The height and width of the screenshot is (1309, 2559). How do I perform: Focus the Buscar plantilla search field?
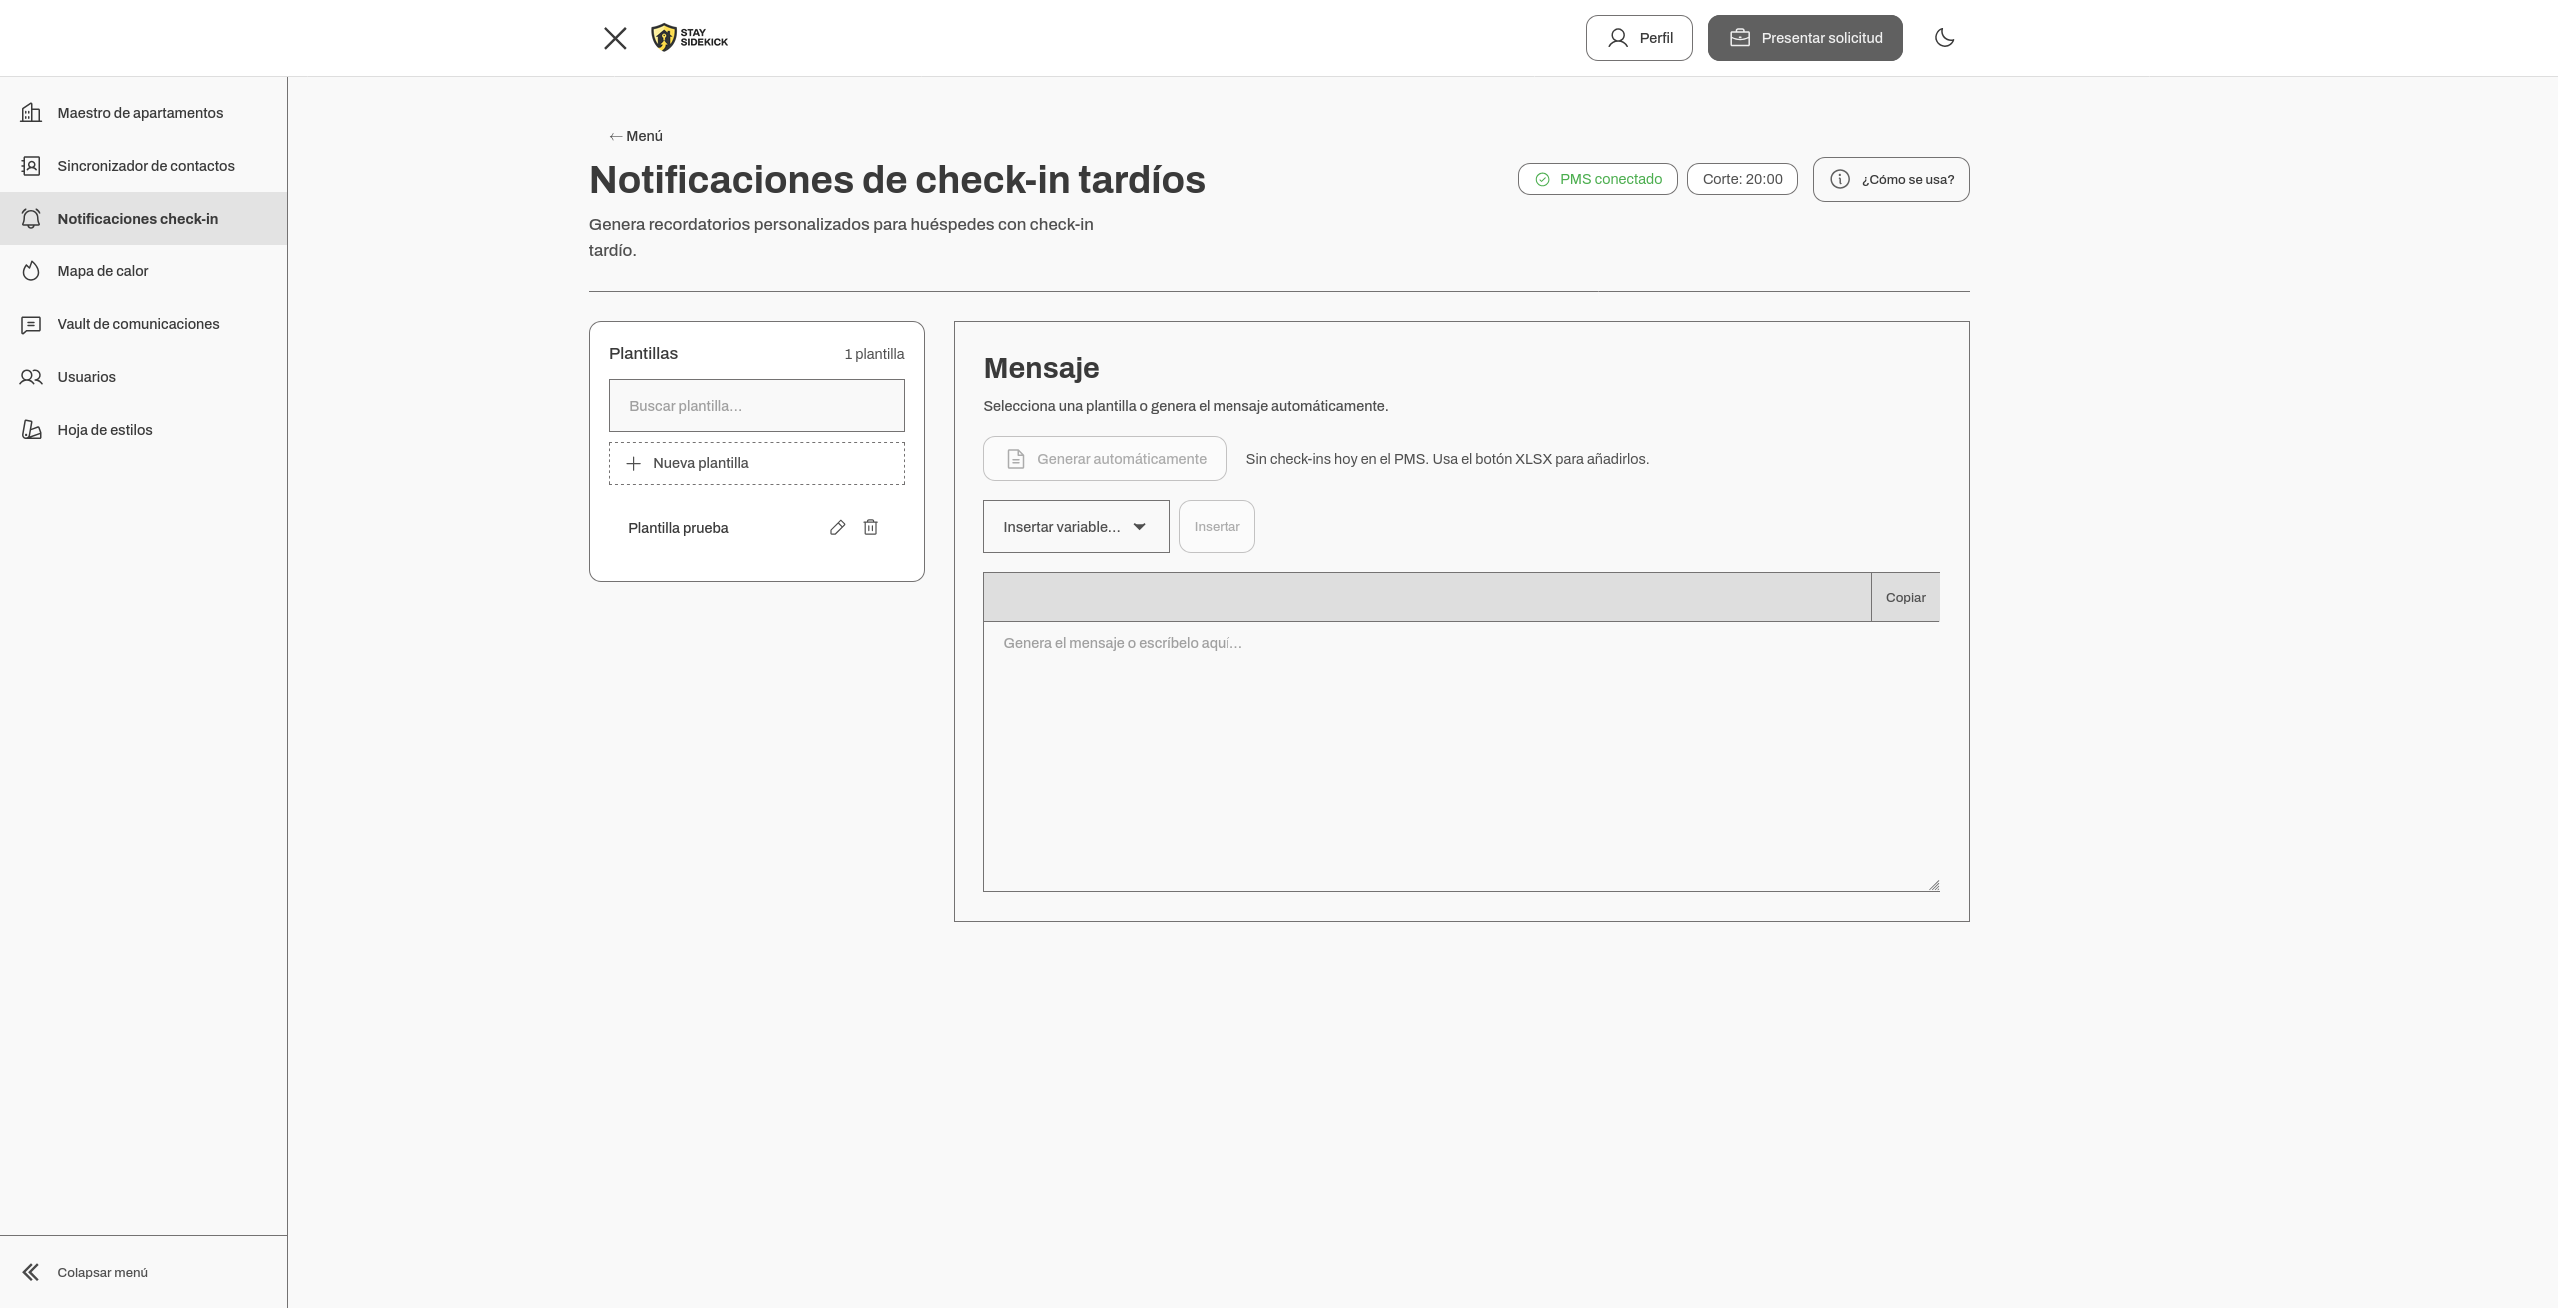pyautogui.click(x=756, y=405)
